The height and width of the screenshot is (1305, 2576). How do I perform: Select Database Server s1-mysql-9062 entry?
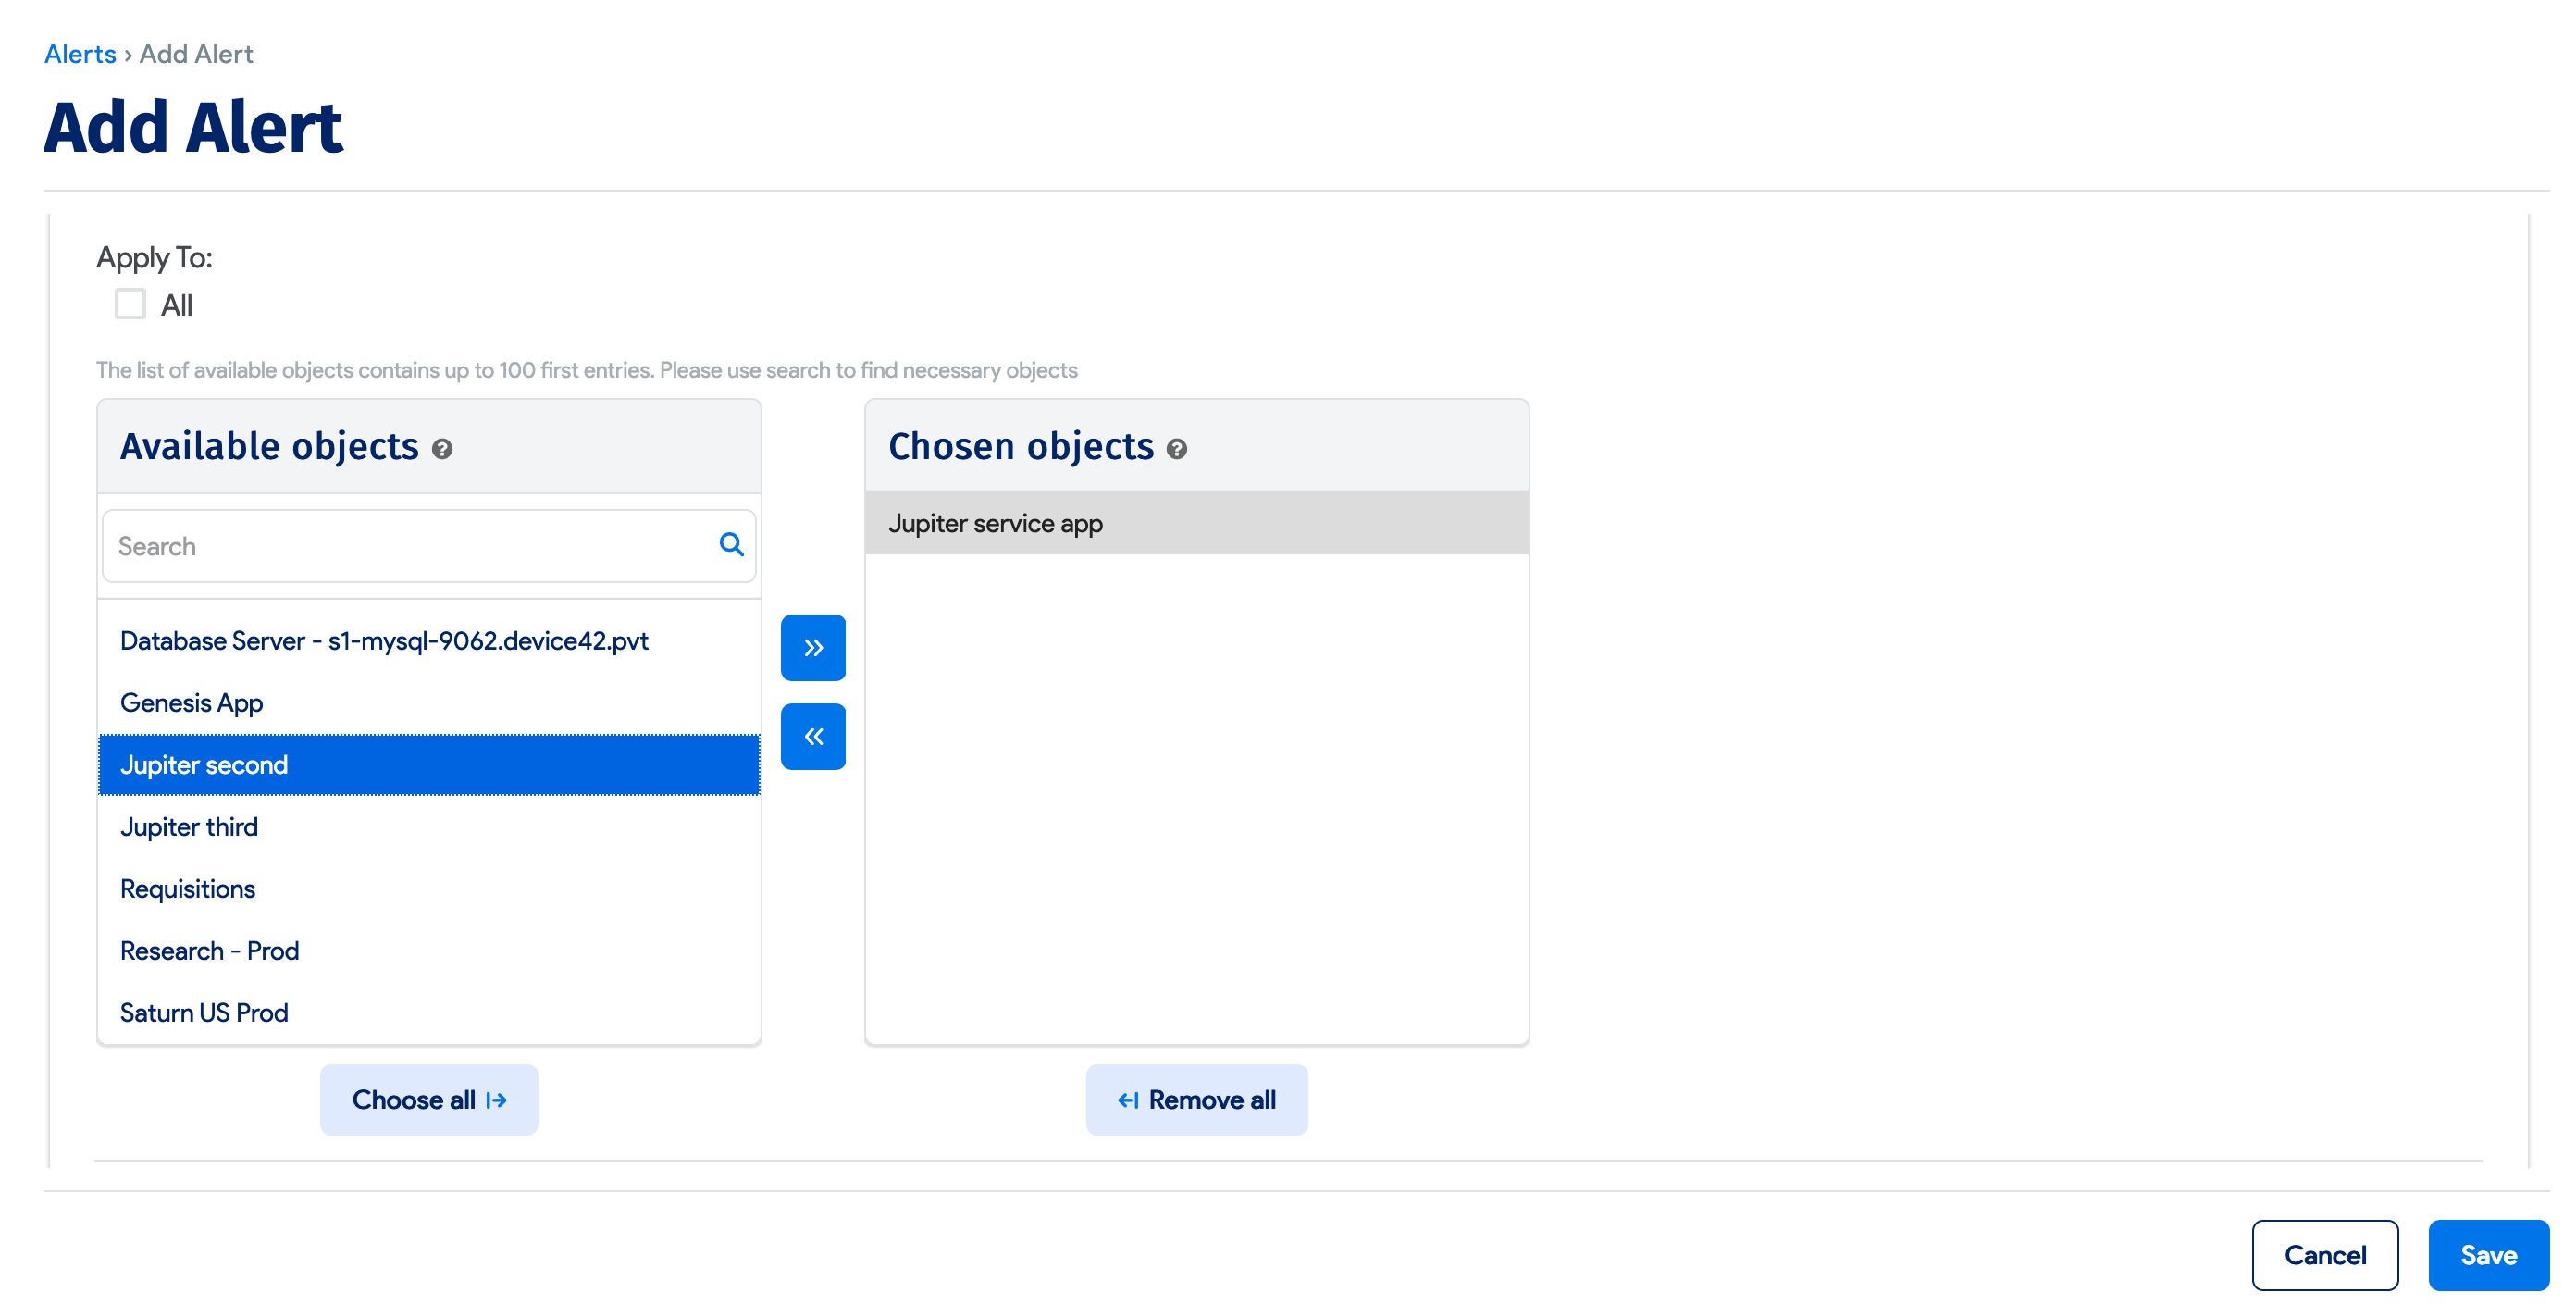384,641
